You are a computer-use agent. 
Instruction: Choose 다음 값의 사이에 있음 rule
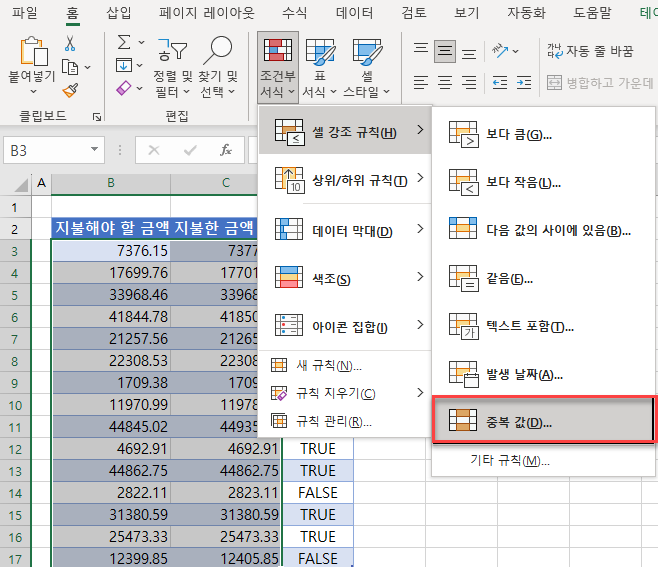pos(543,230)
